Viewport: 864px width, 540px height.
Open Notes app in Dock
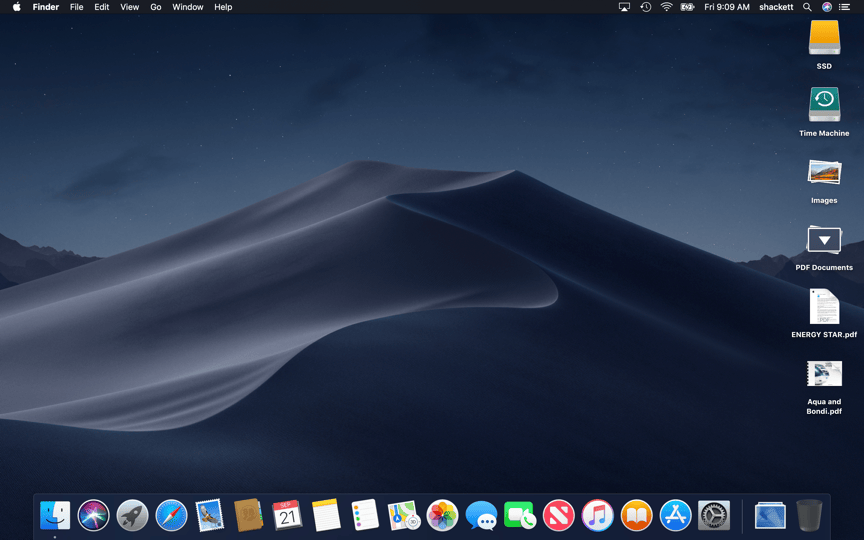point(326,516)
